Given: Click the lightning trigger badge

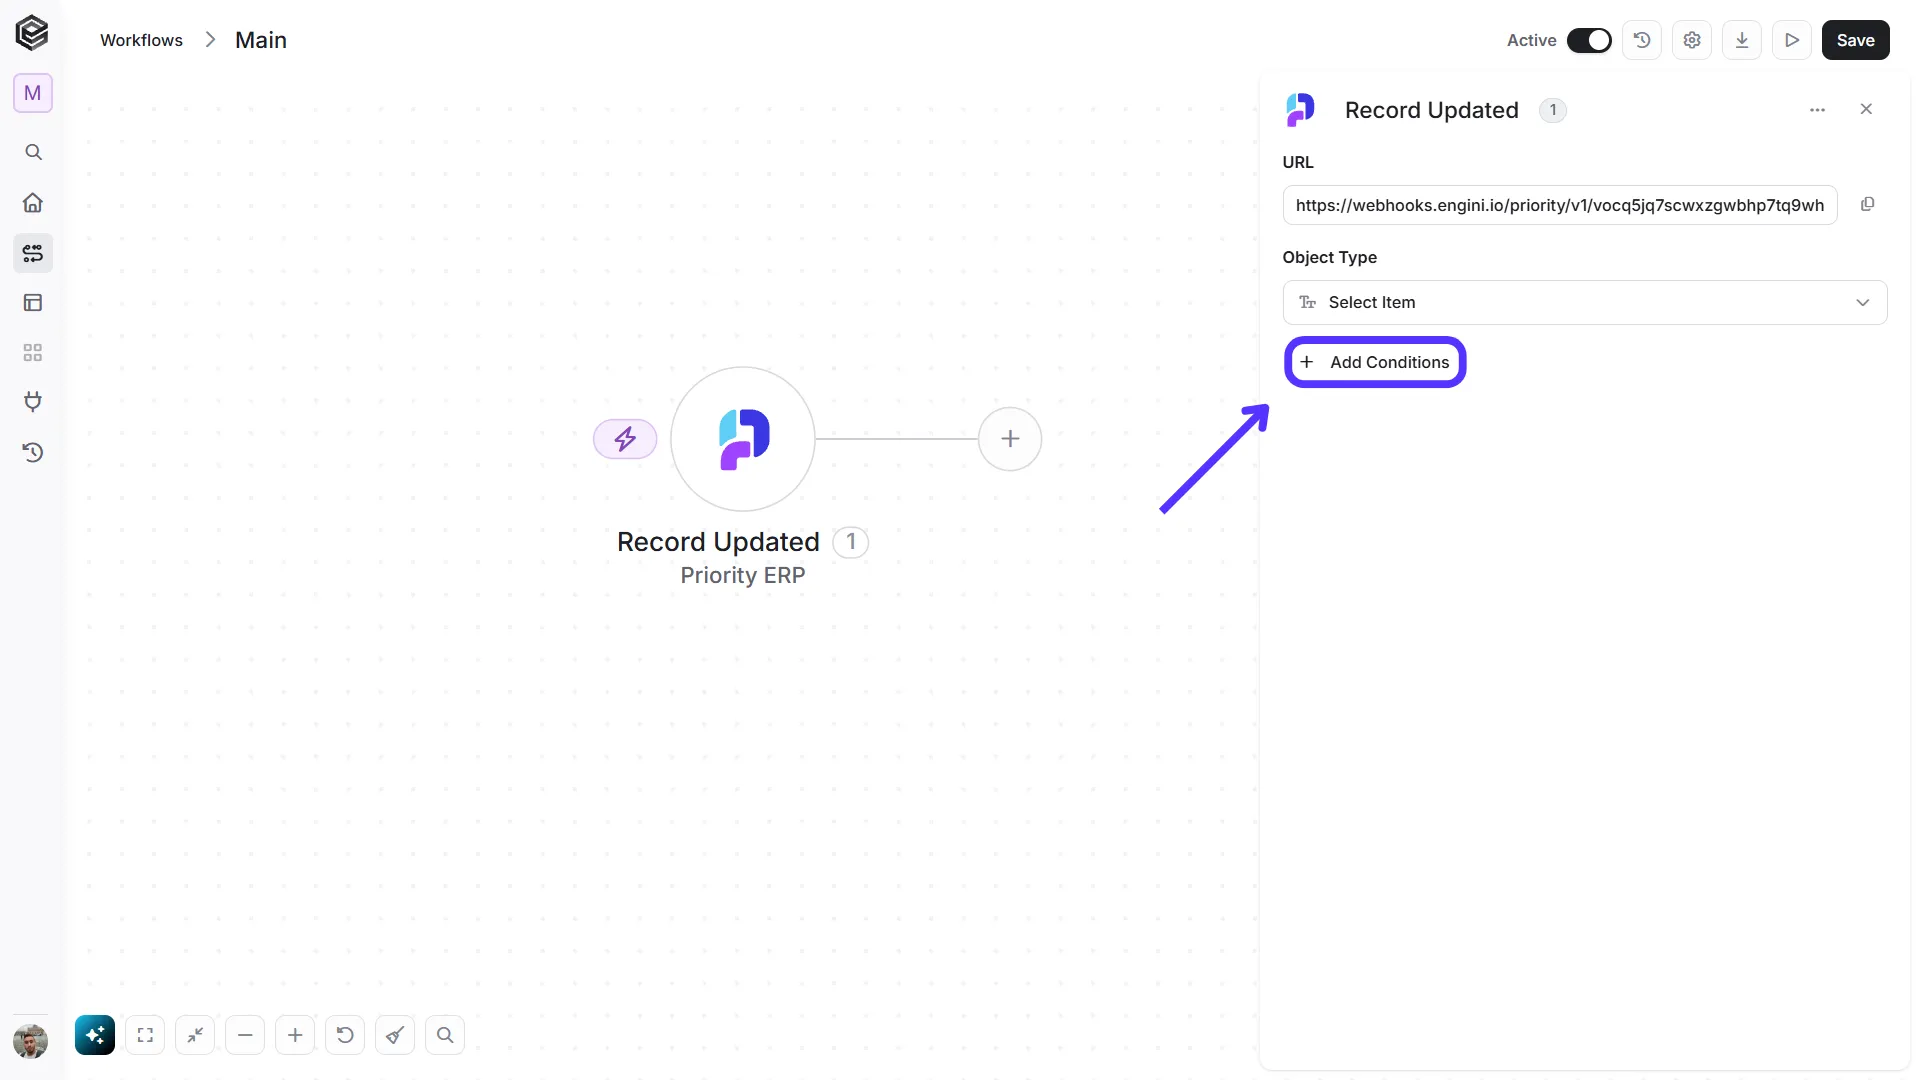Looking at the screenshot, I should (625, 439).
